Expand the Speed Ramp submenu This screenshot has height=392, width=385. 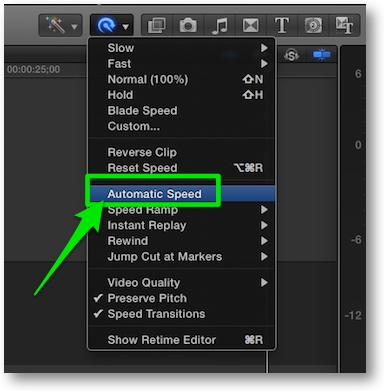tap(182, 210)
